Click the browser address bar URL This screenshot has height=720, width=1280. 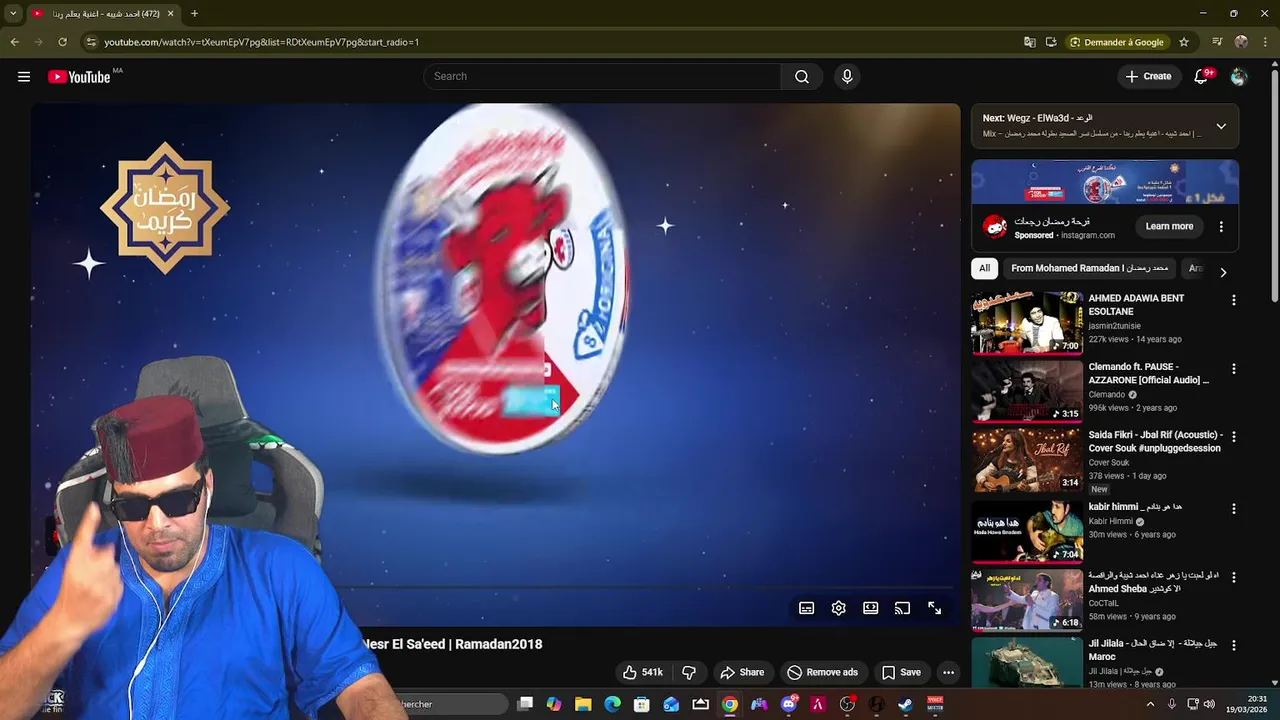coord(262,42)
